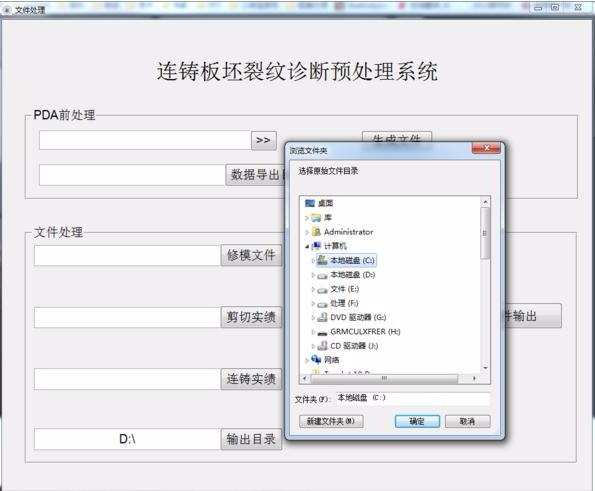Screen dimensions: 595x491
Task: Cancel the browse dialog with 取消
Action: [468, 421]
